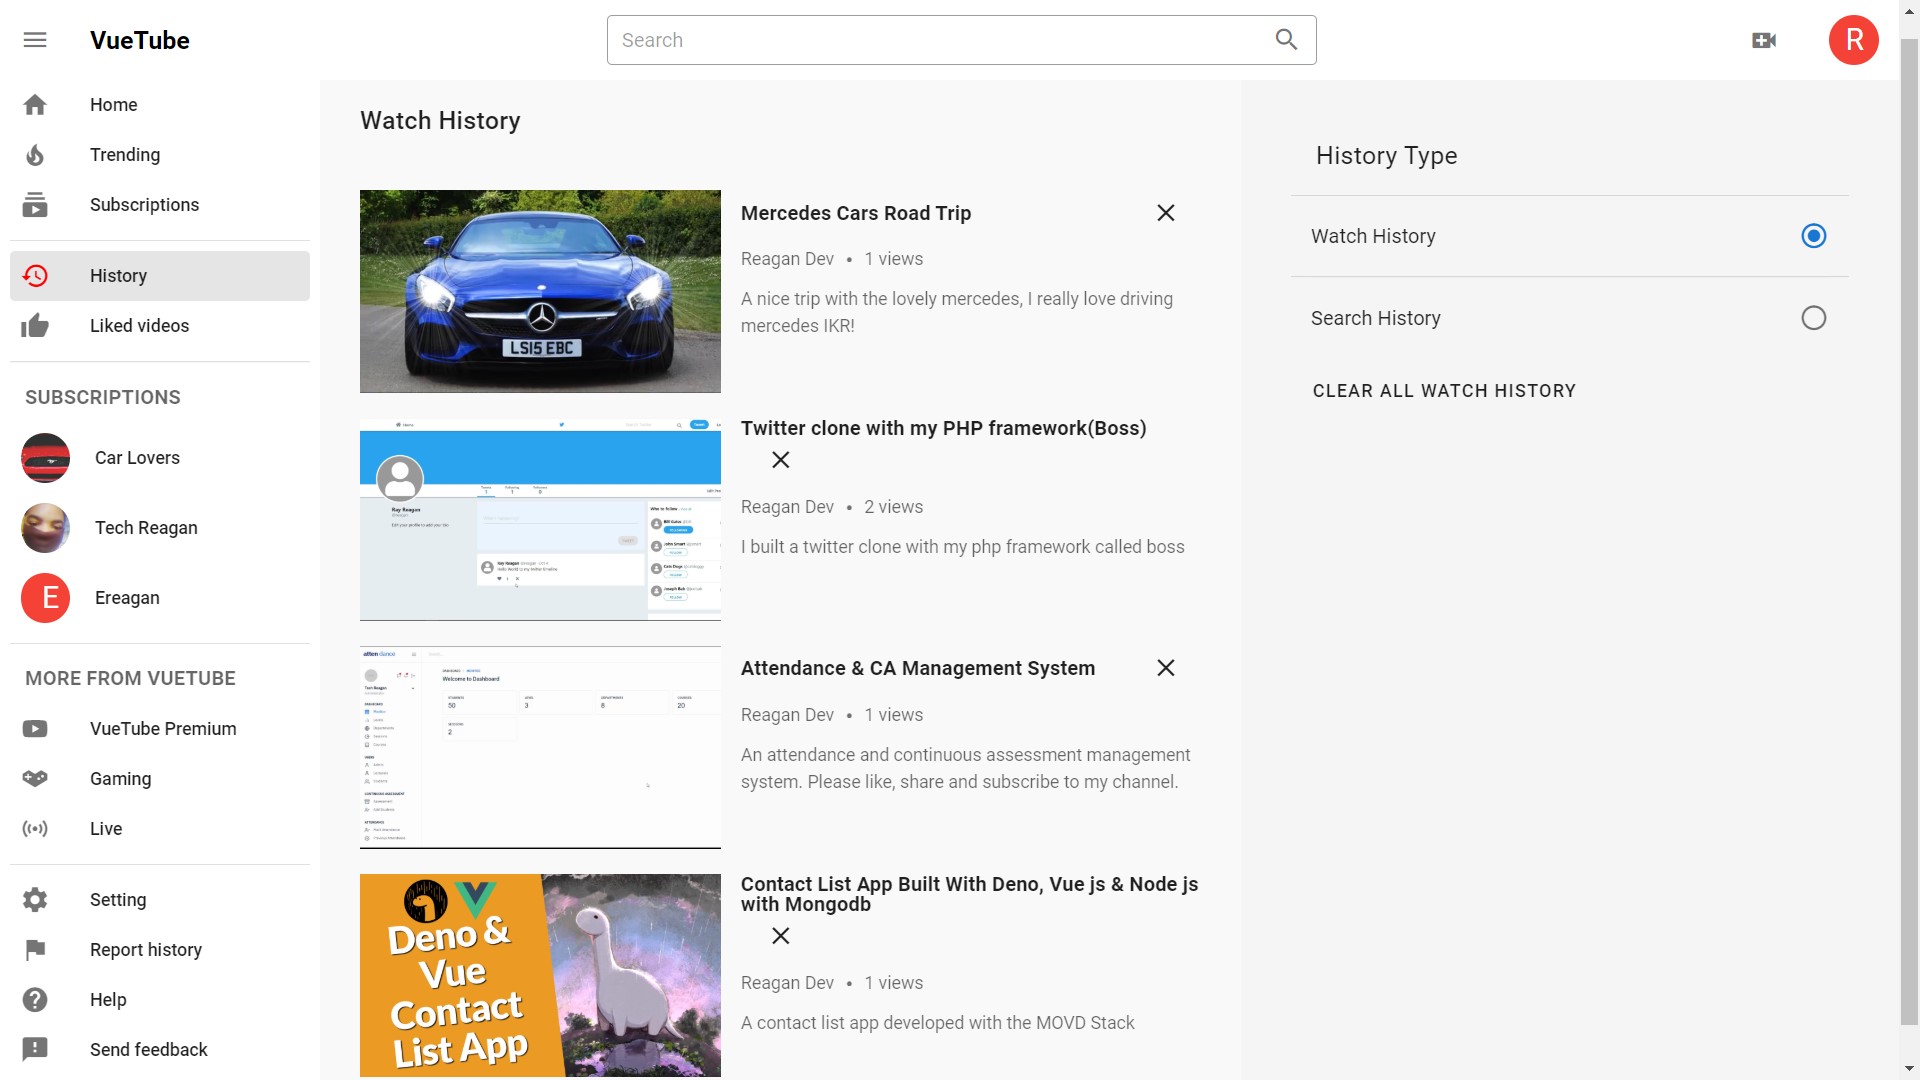Open the hamburger navigation menu
Screen dimensions: 1920x1080
point(35,40)
